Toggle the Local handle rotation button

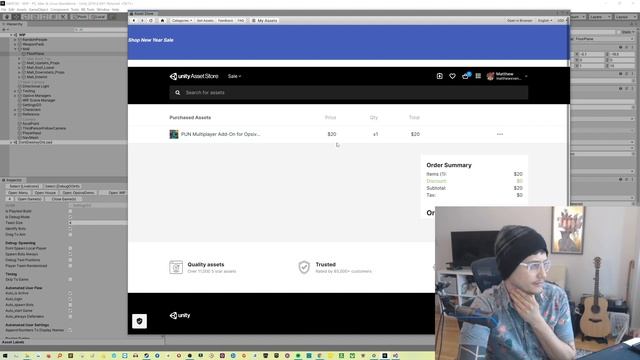[x=98, y=17]
